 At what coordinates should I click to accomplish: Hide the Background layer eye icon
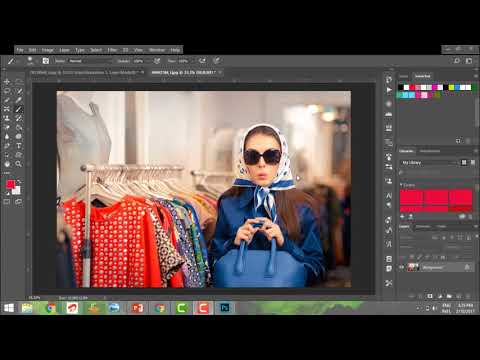402,267
